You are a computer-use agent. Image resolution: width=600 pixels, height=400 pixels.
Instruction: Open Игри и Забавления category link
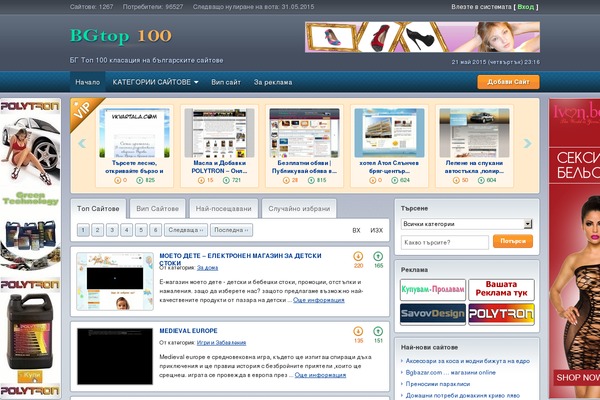(x=221, y=343)
